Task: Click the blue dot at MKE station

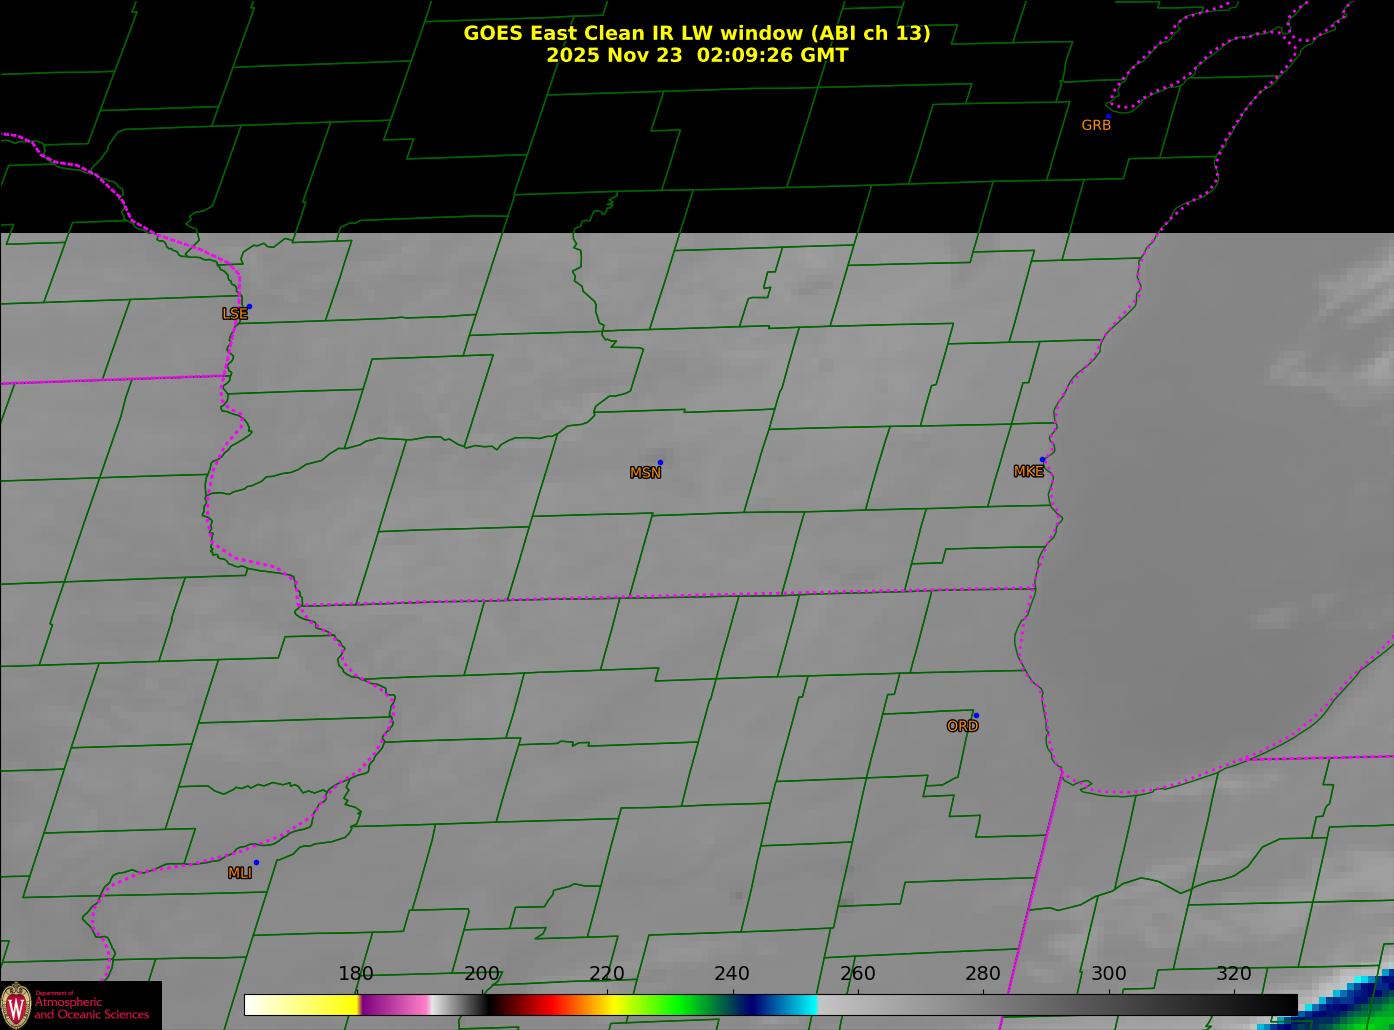Action: (x=1042, y=460)
